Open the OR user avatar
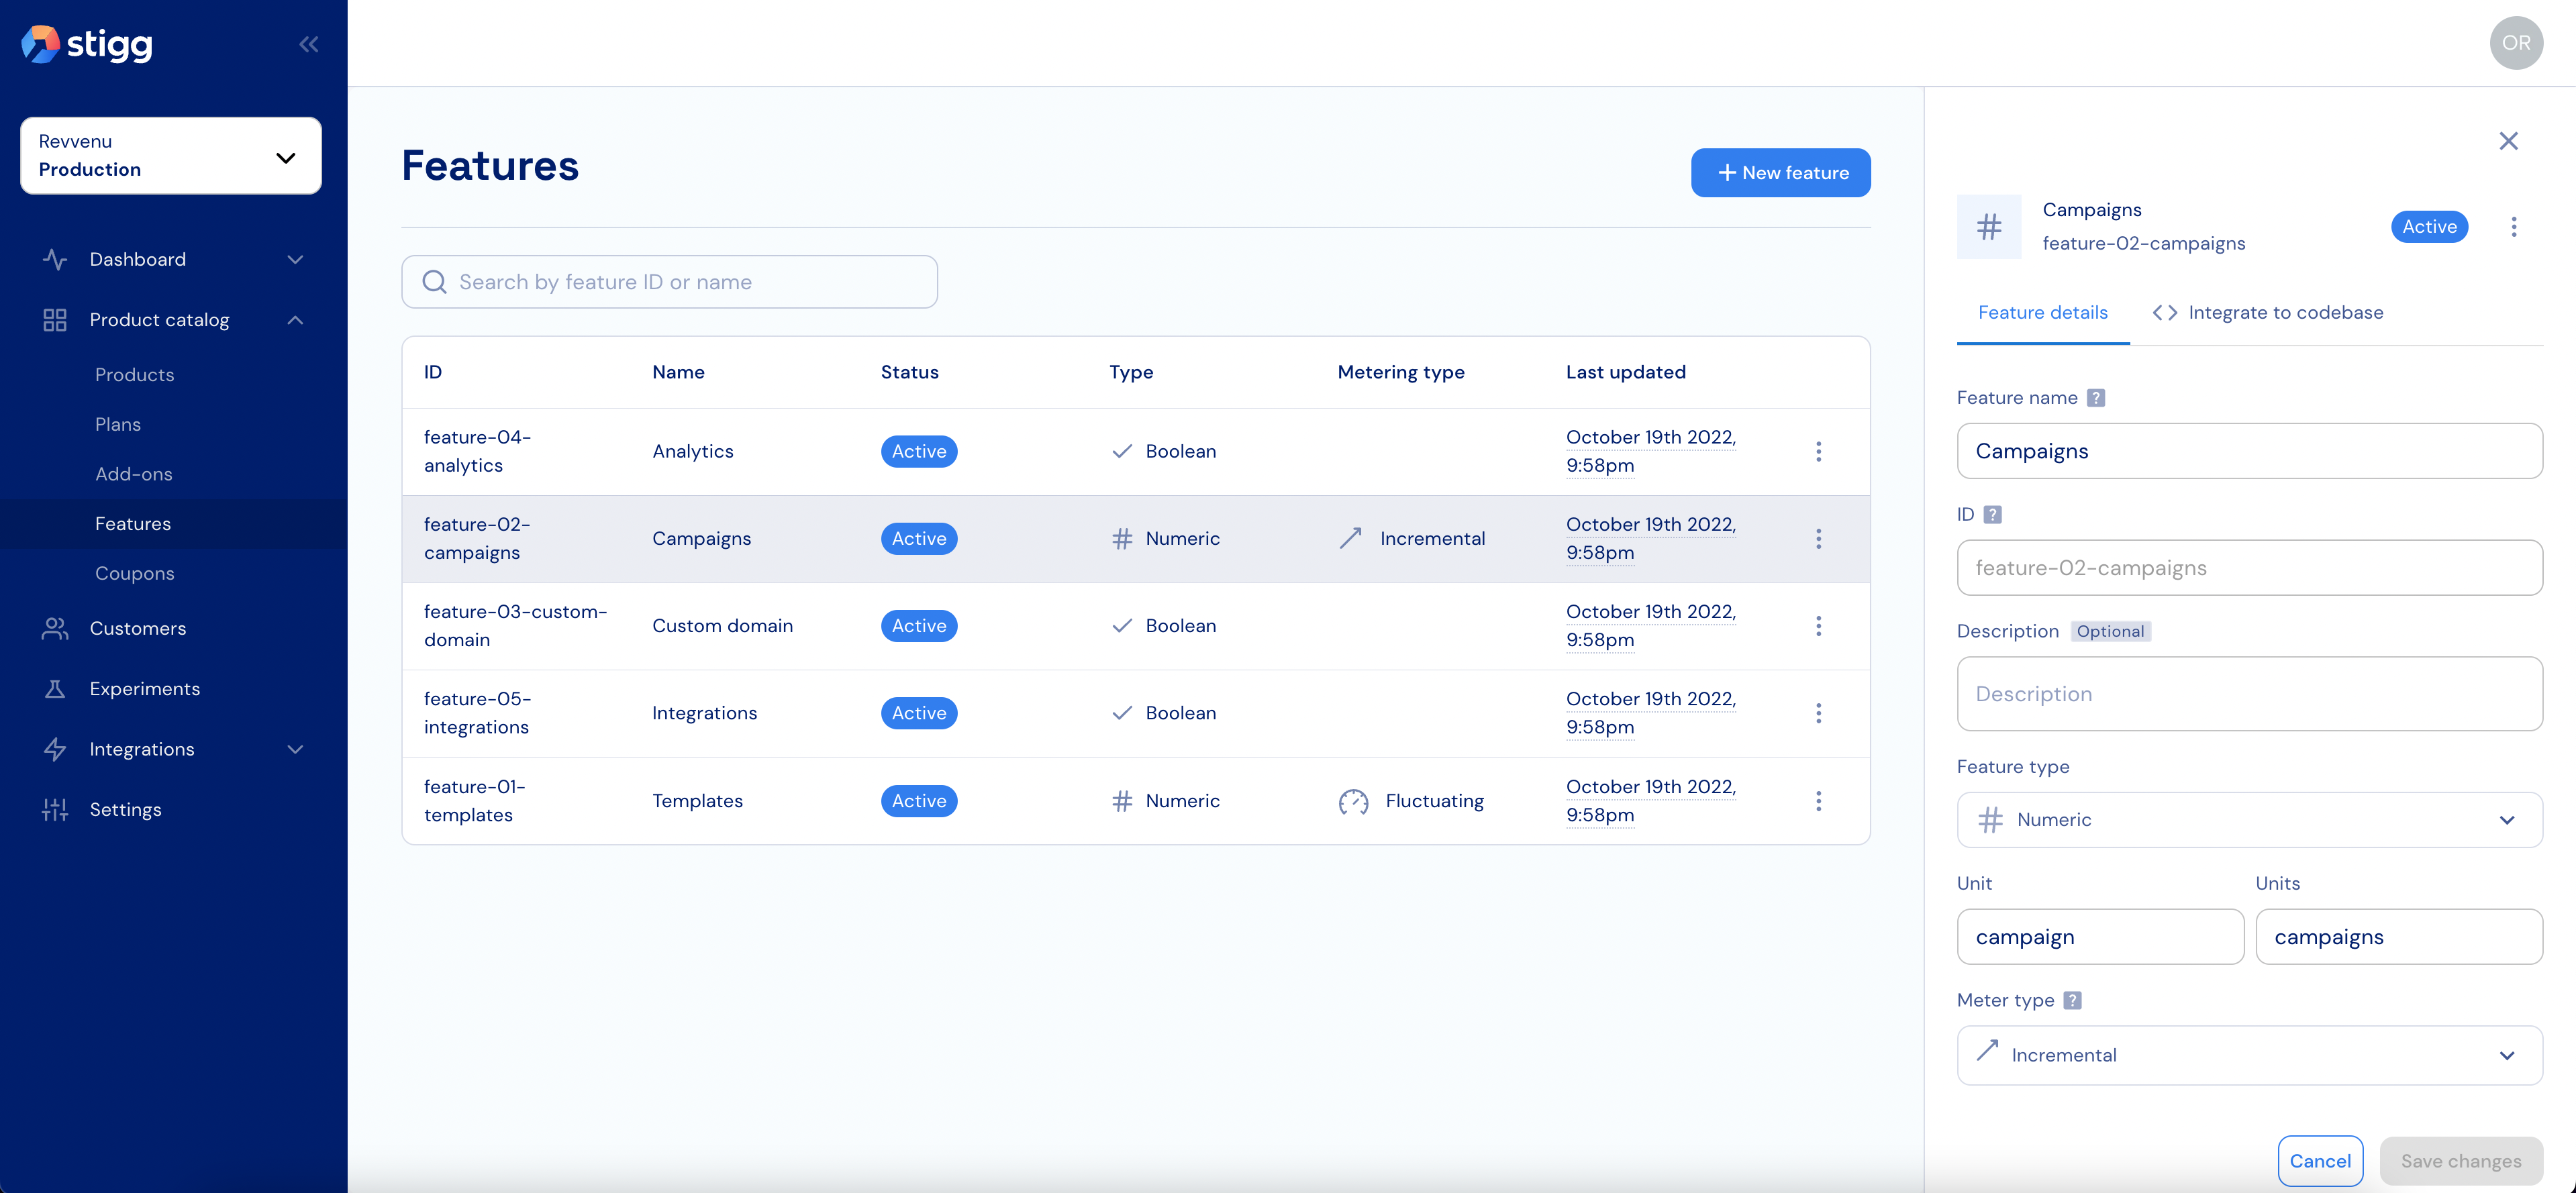The height and width of the screenshot is (1193, 2576). [x=2515, y=43]
